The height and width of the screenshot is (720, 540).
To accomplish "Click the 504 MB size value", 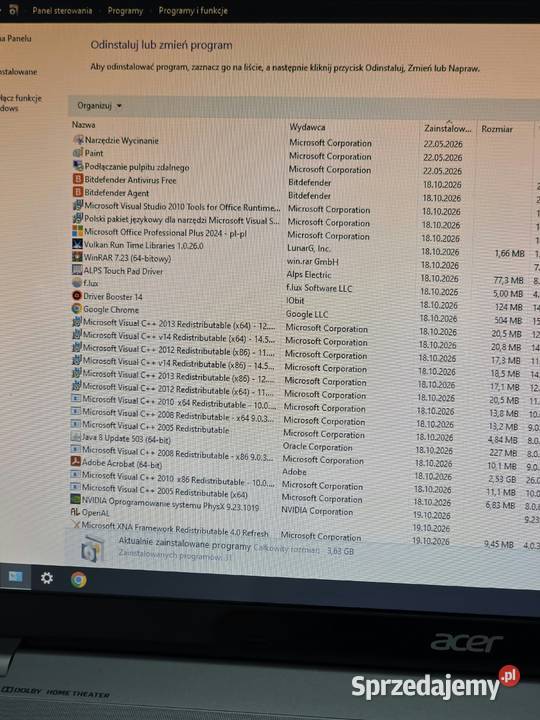I will click(507, 320).
